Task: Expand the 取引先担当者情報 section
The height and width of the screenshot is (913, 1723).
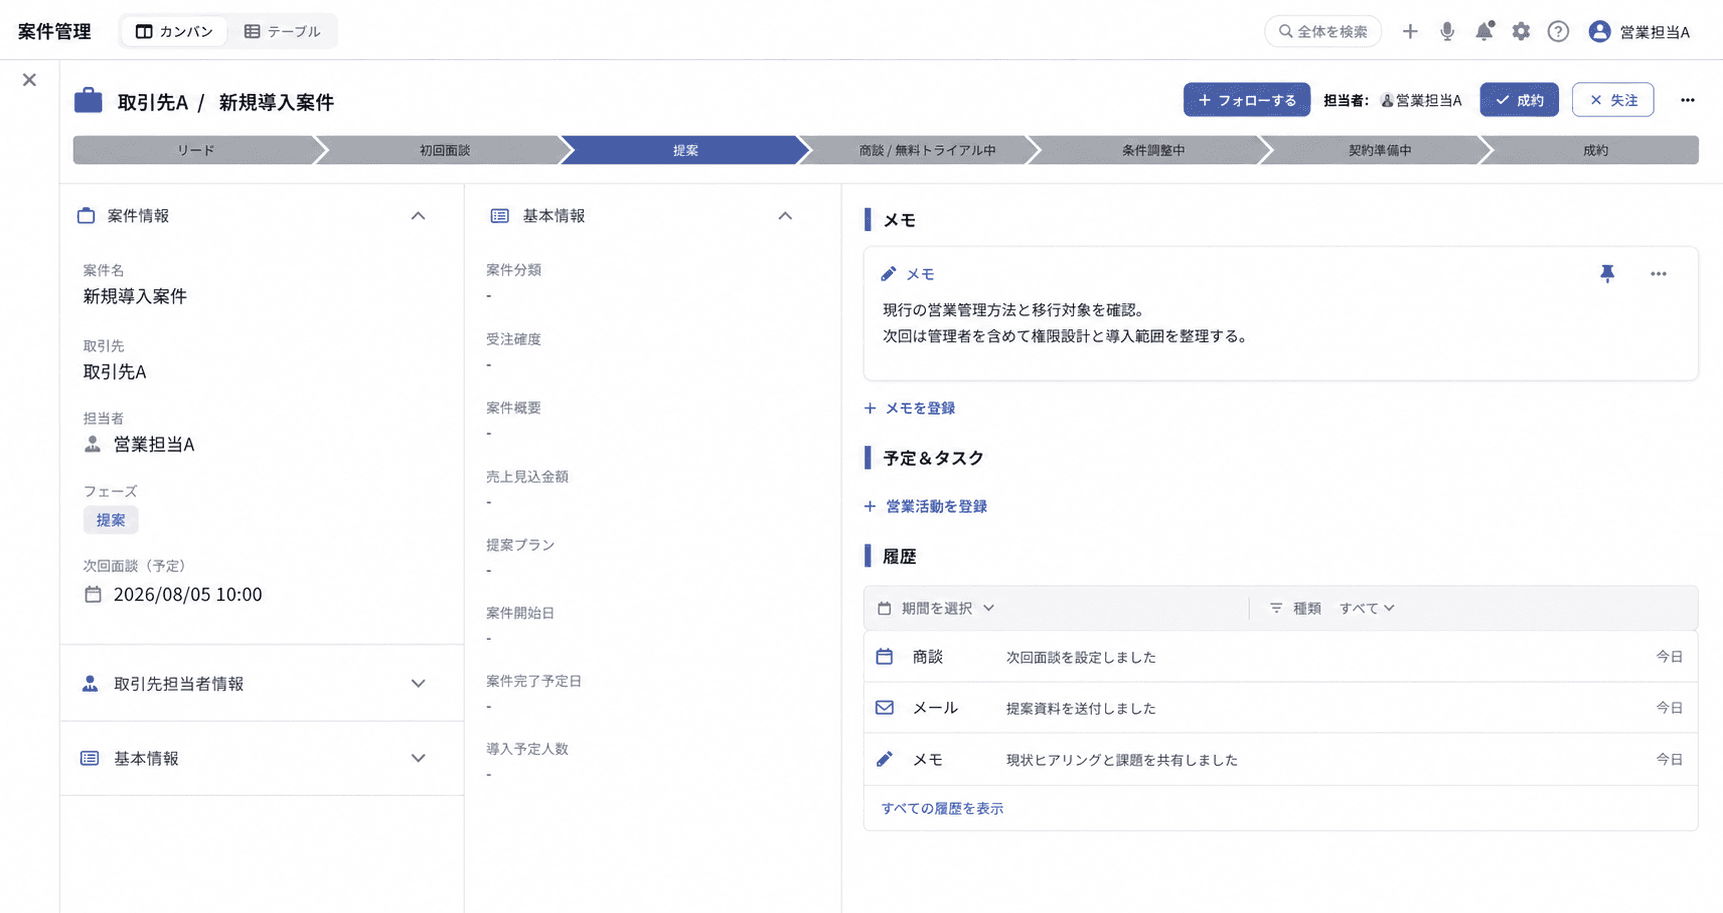Action: pyautogui.click(x=418, y=683)
